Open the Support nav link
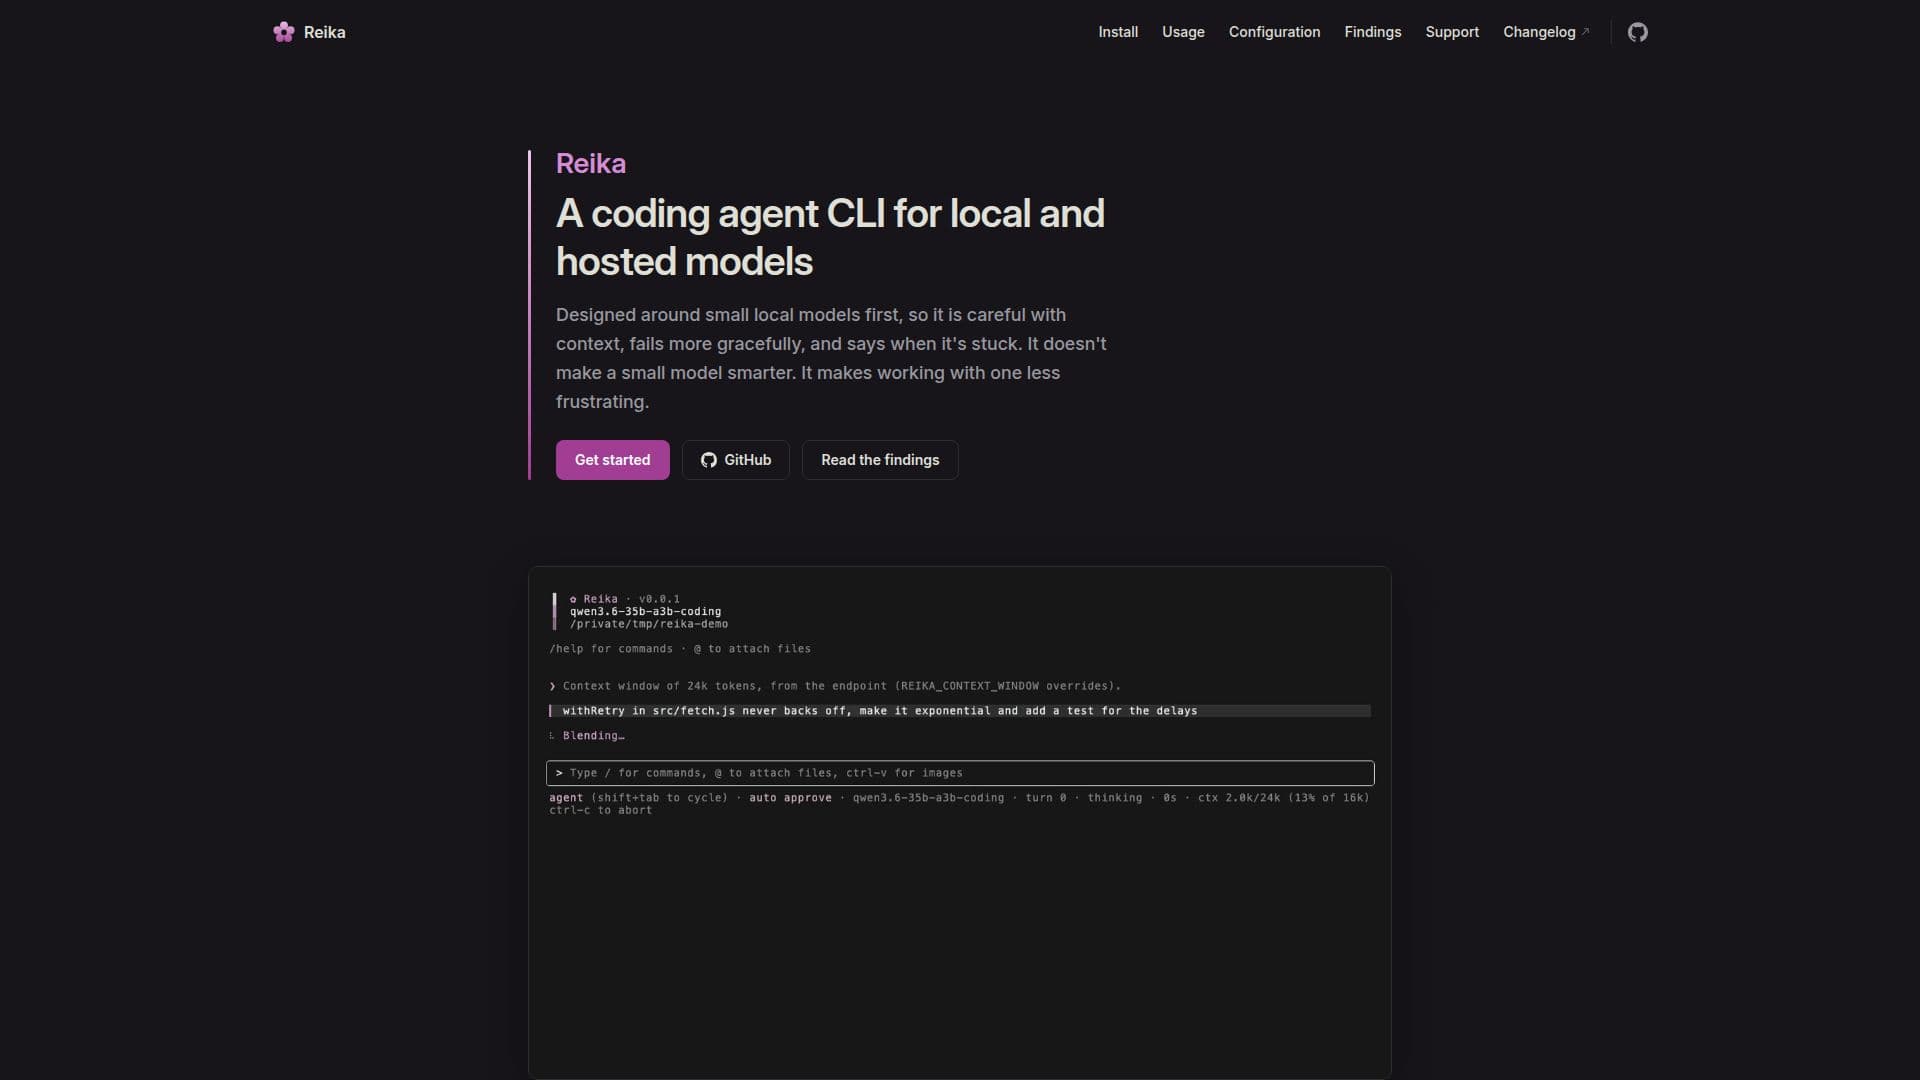The height and width of the screenshot is (1080, 1920). point(1451,32)
